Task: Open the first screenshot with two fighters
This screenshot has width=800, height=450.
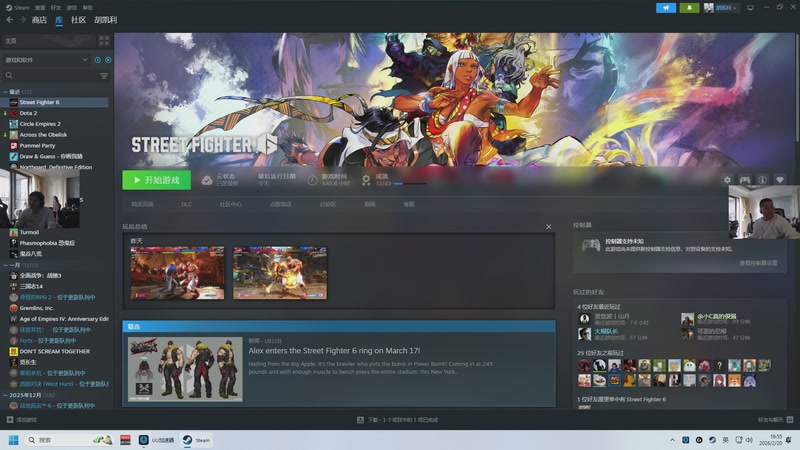Action: [177, 273]
